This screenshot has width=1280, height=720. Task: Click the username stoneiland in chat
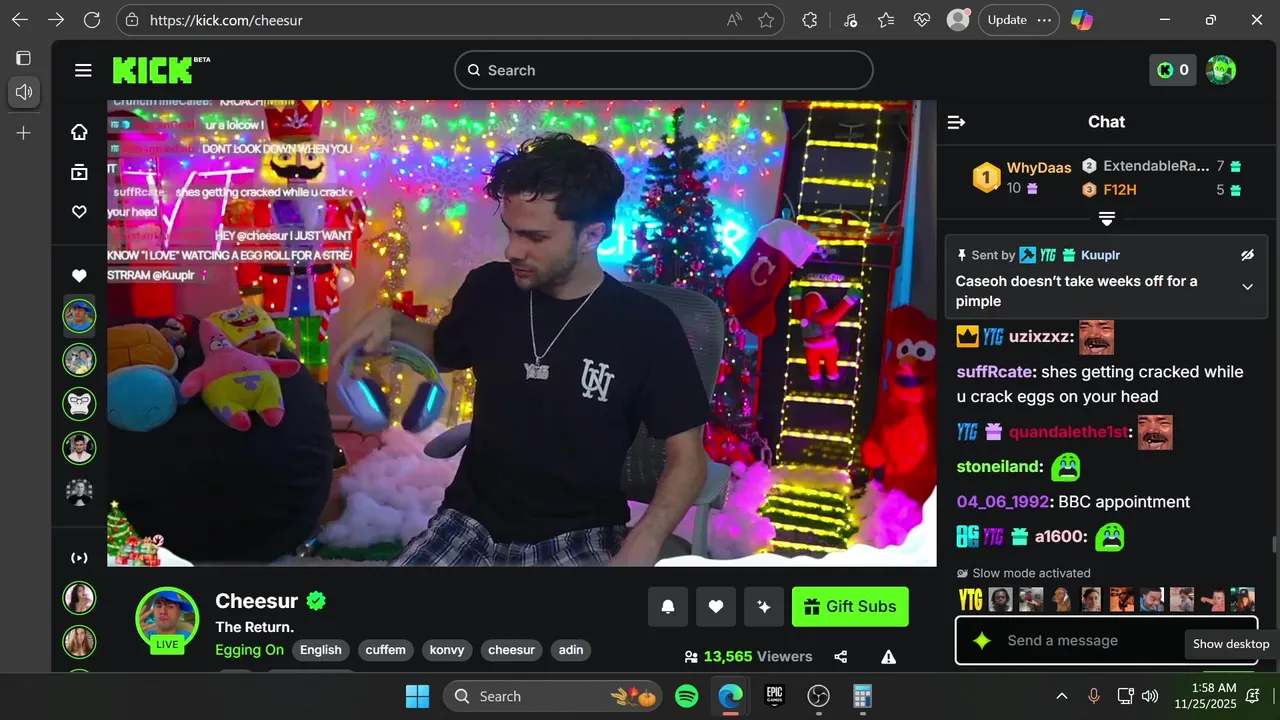tap(999, 467)
